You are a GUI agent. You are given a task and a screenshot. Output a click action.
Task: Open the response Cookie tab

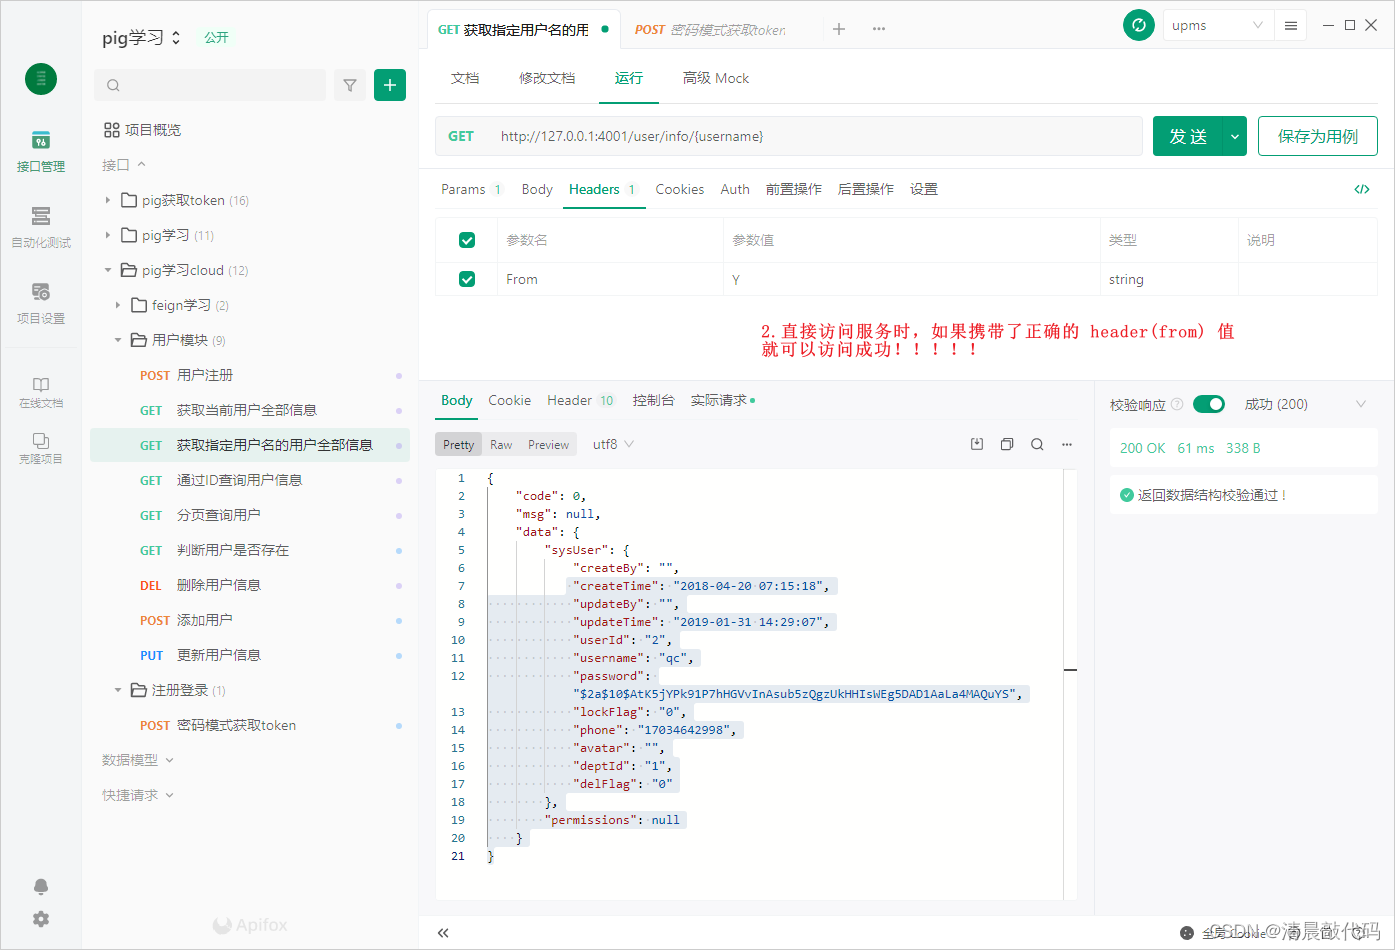point(510,400)
